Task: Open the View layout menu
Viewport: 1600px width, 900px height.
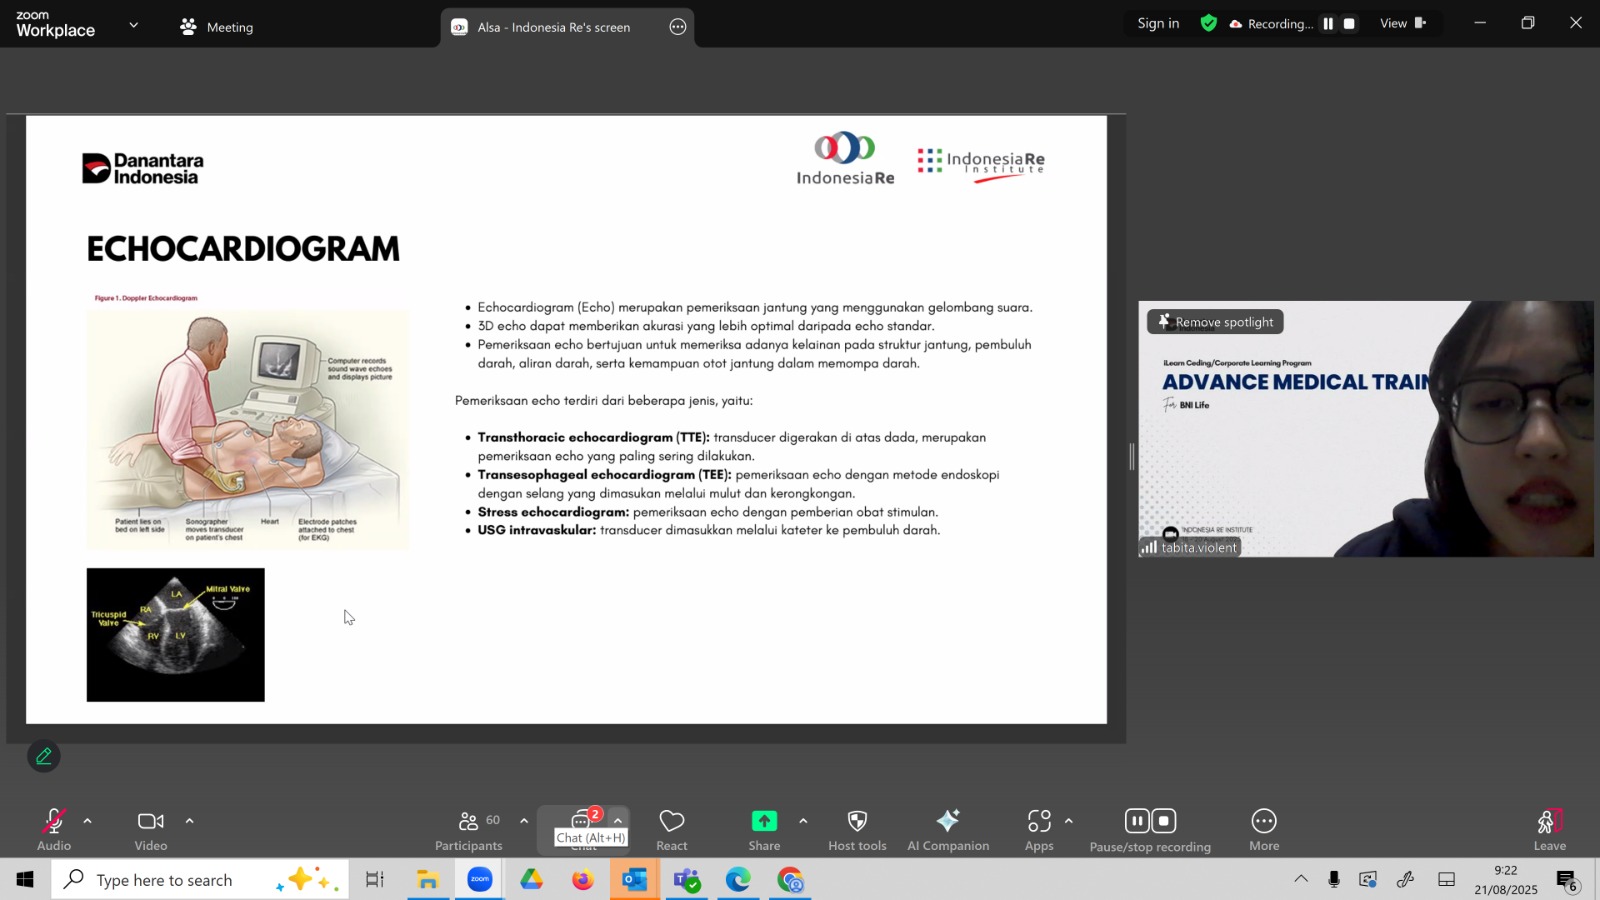Action: [x=1402, y=24]
